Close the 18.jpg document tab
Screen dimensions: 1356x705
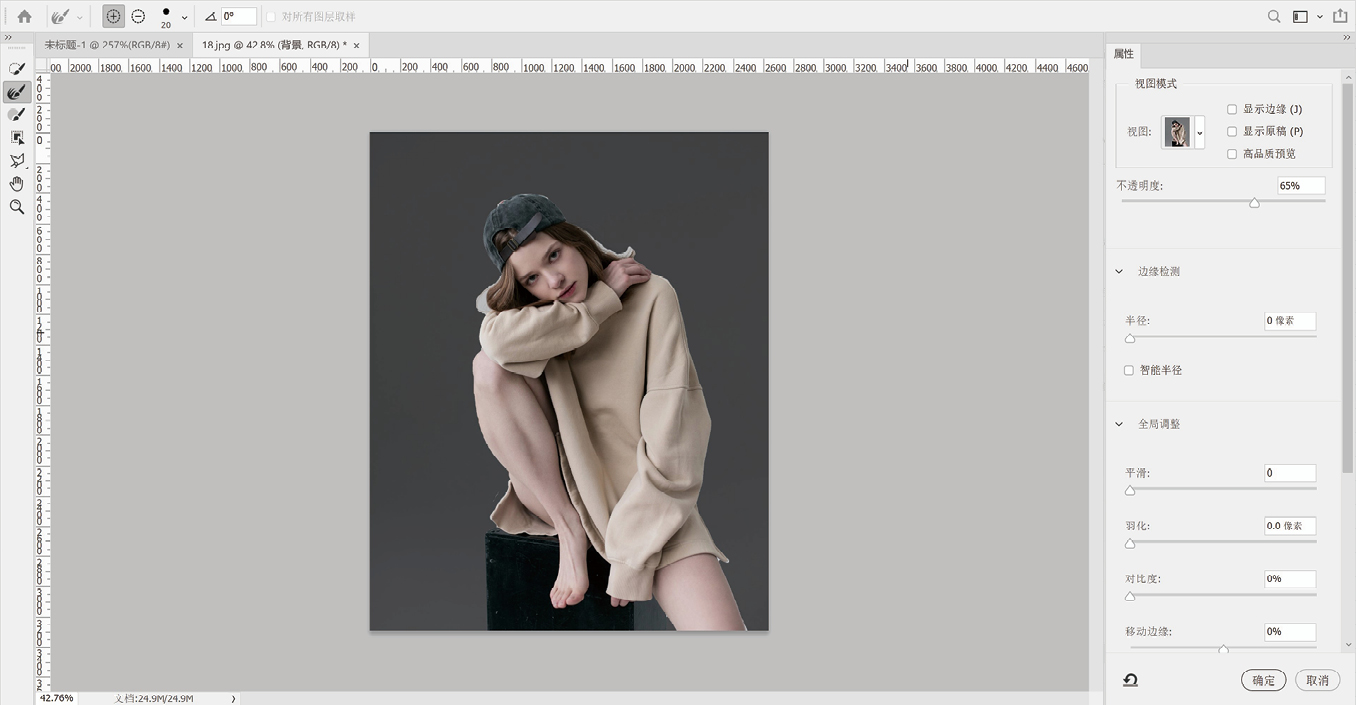click(x=356, y=45)
